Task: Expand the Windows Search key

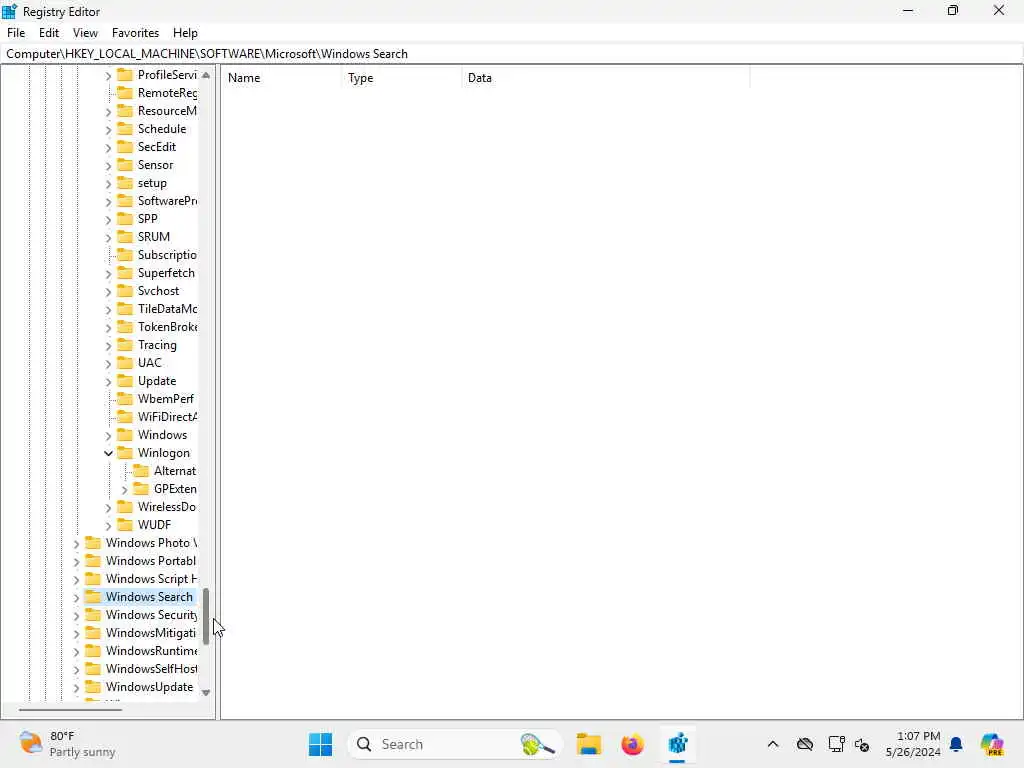Action: coord(76,598)
